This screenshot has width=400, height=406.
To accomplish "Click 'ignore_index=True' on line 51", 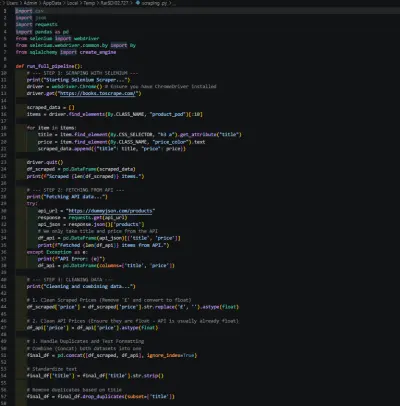I will click(x=172, y=355).
